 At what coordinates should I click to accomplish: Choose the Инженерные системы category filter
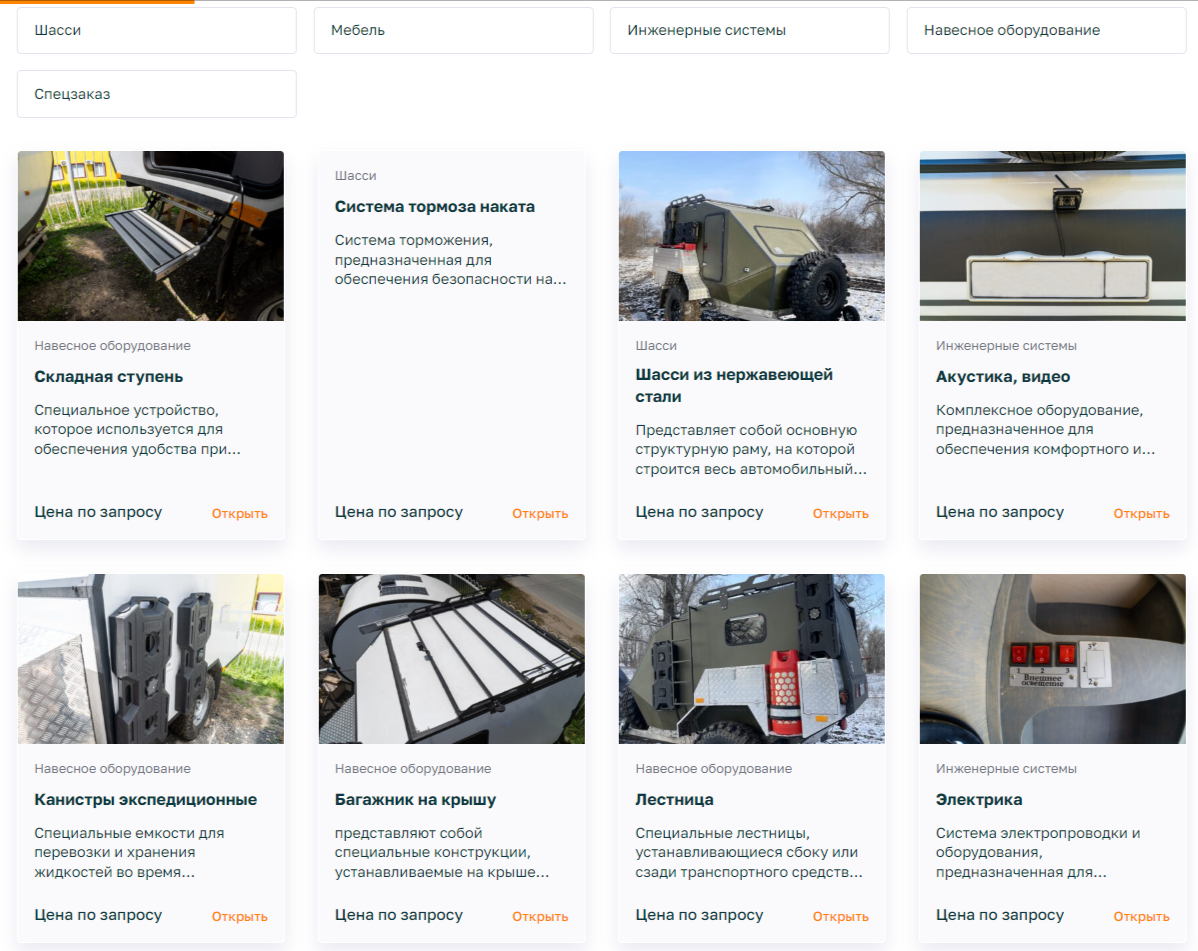(749, 31)
